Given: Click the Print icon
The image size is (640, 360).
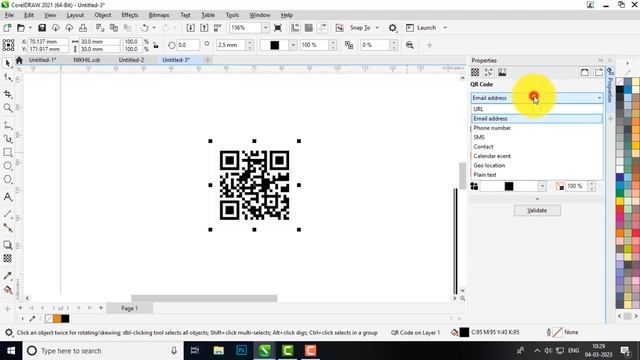Looking at the screenshot, I should (83, 28).
